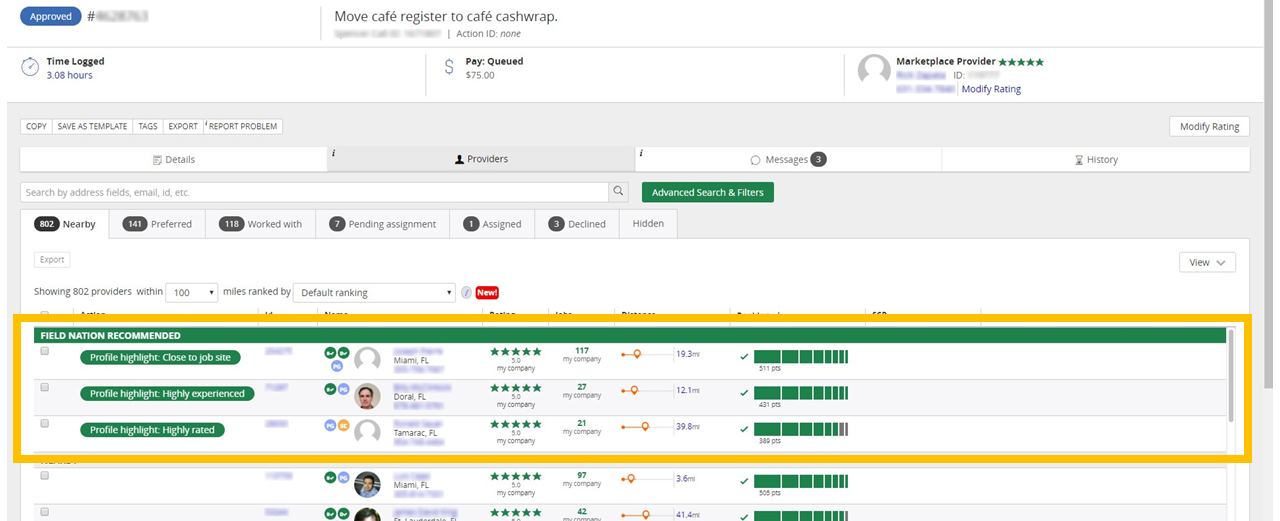Click the Modify Rating link under provider

tap(991, 89)
